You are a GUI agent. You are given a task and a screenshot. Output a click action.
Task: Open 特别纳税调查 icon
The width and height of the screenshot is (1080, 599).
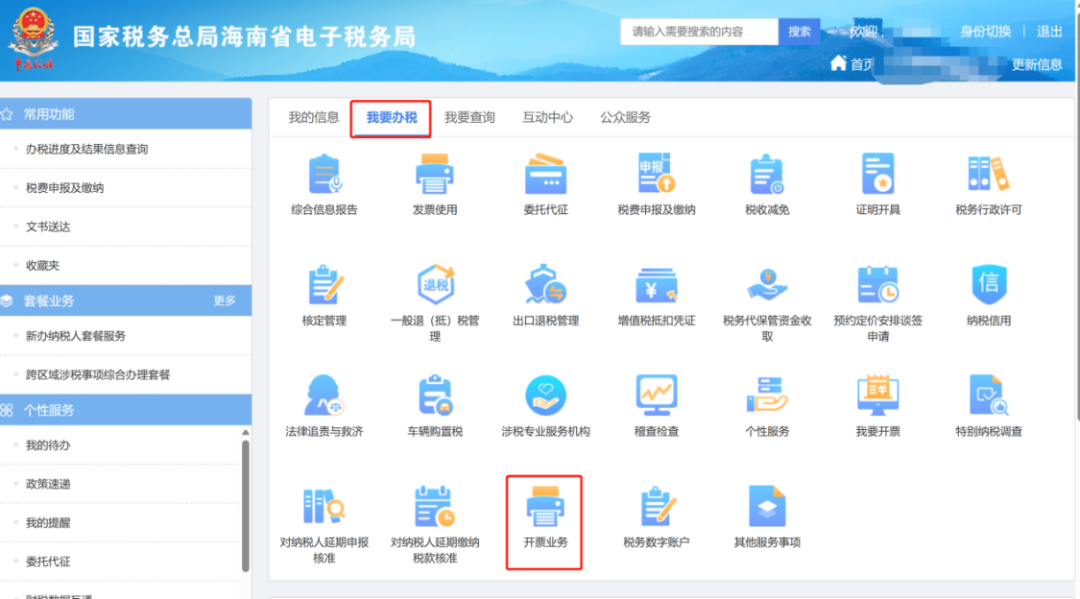click(988, 396)
